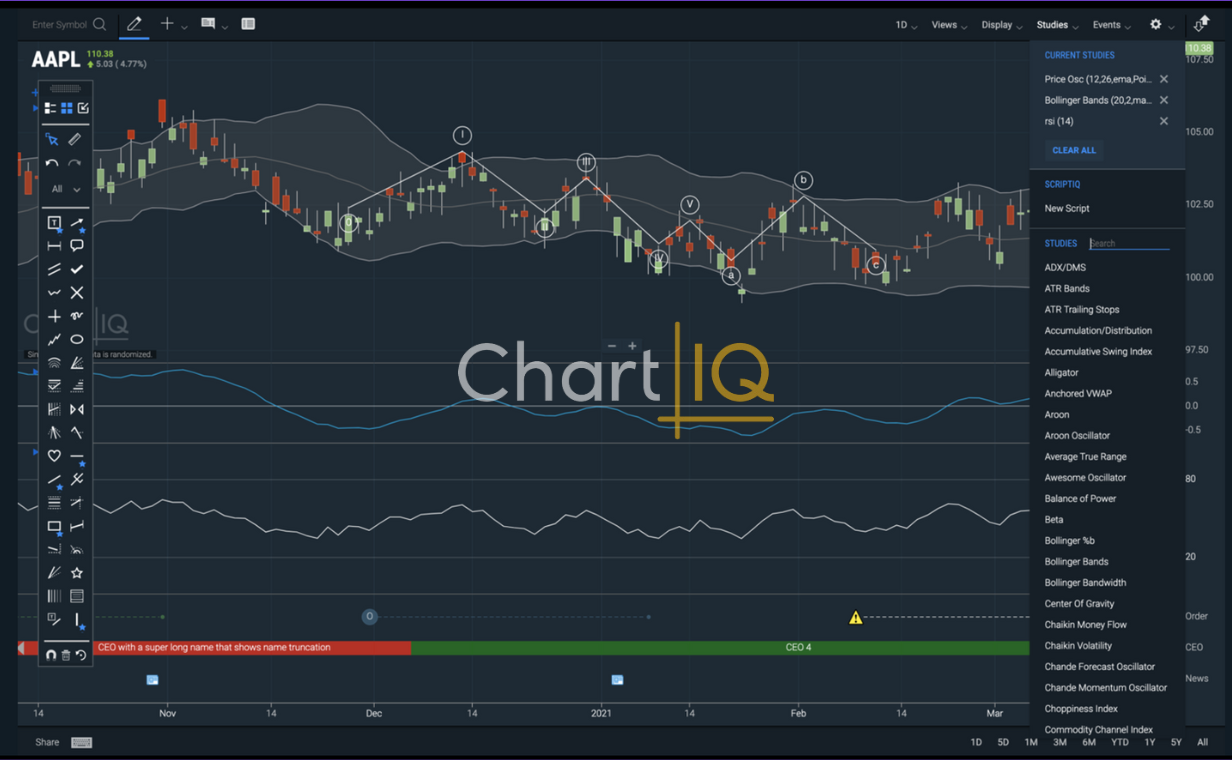Viewport: 1232px width, 760px height.
Task: Toggle keyboard shortcuts icon next to Share
Action: click(82, 742)
